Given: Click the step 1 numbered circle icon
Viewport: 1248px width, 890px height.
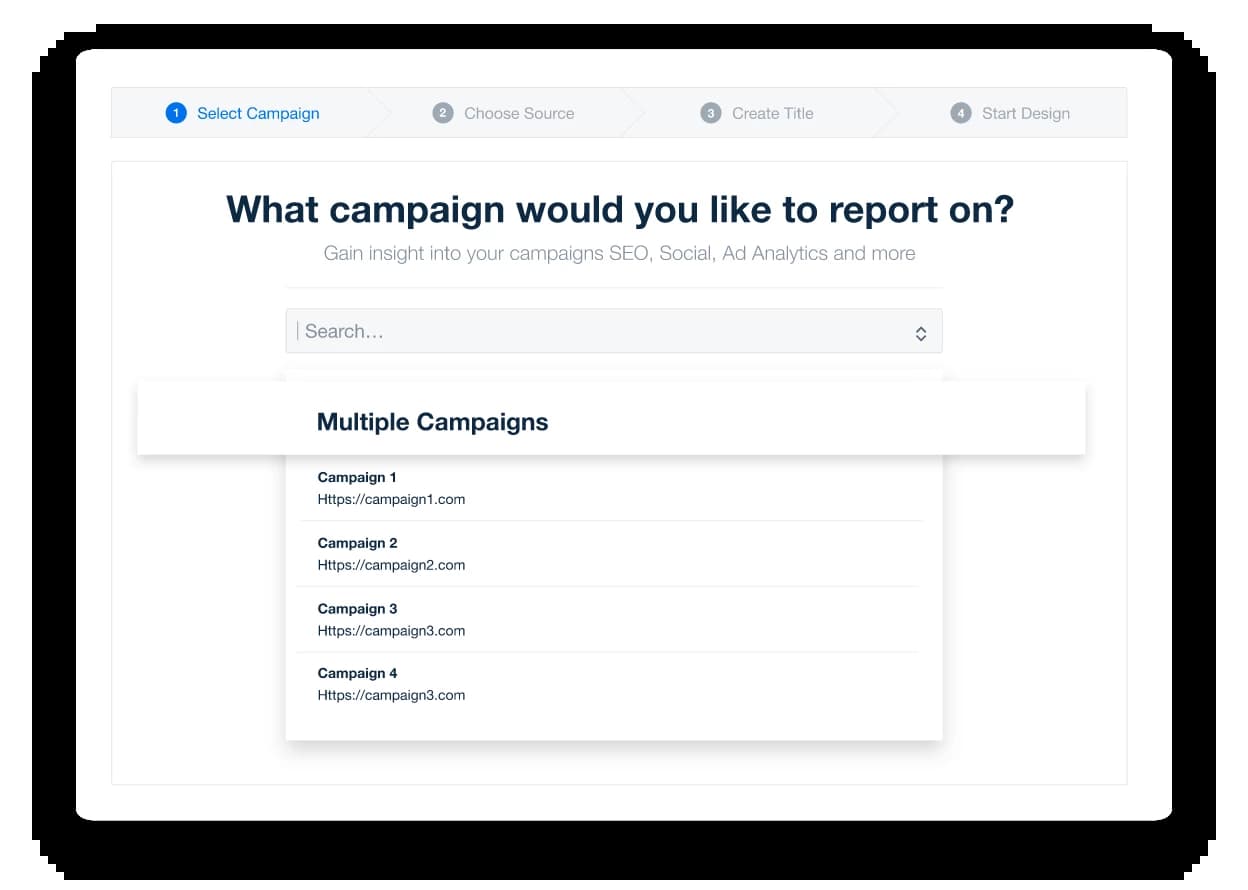Looking at the screenshot, I should (x=176, y=113).
